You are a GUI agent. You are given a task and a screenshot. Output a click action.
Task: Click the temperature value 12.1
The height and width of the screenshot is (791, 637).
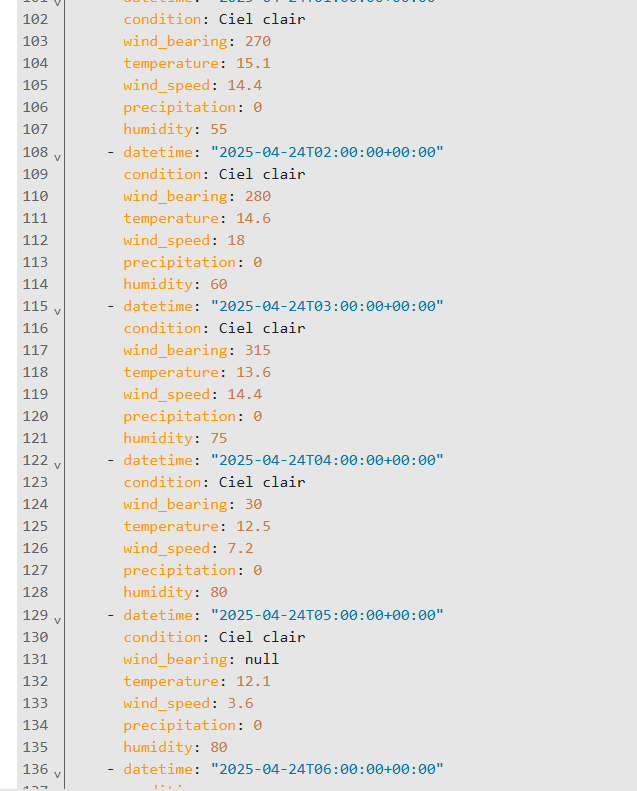tap(253, 681)
